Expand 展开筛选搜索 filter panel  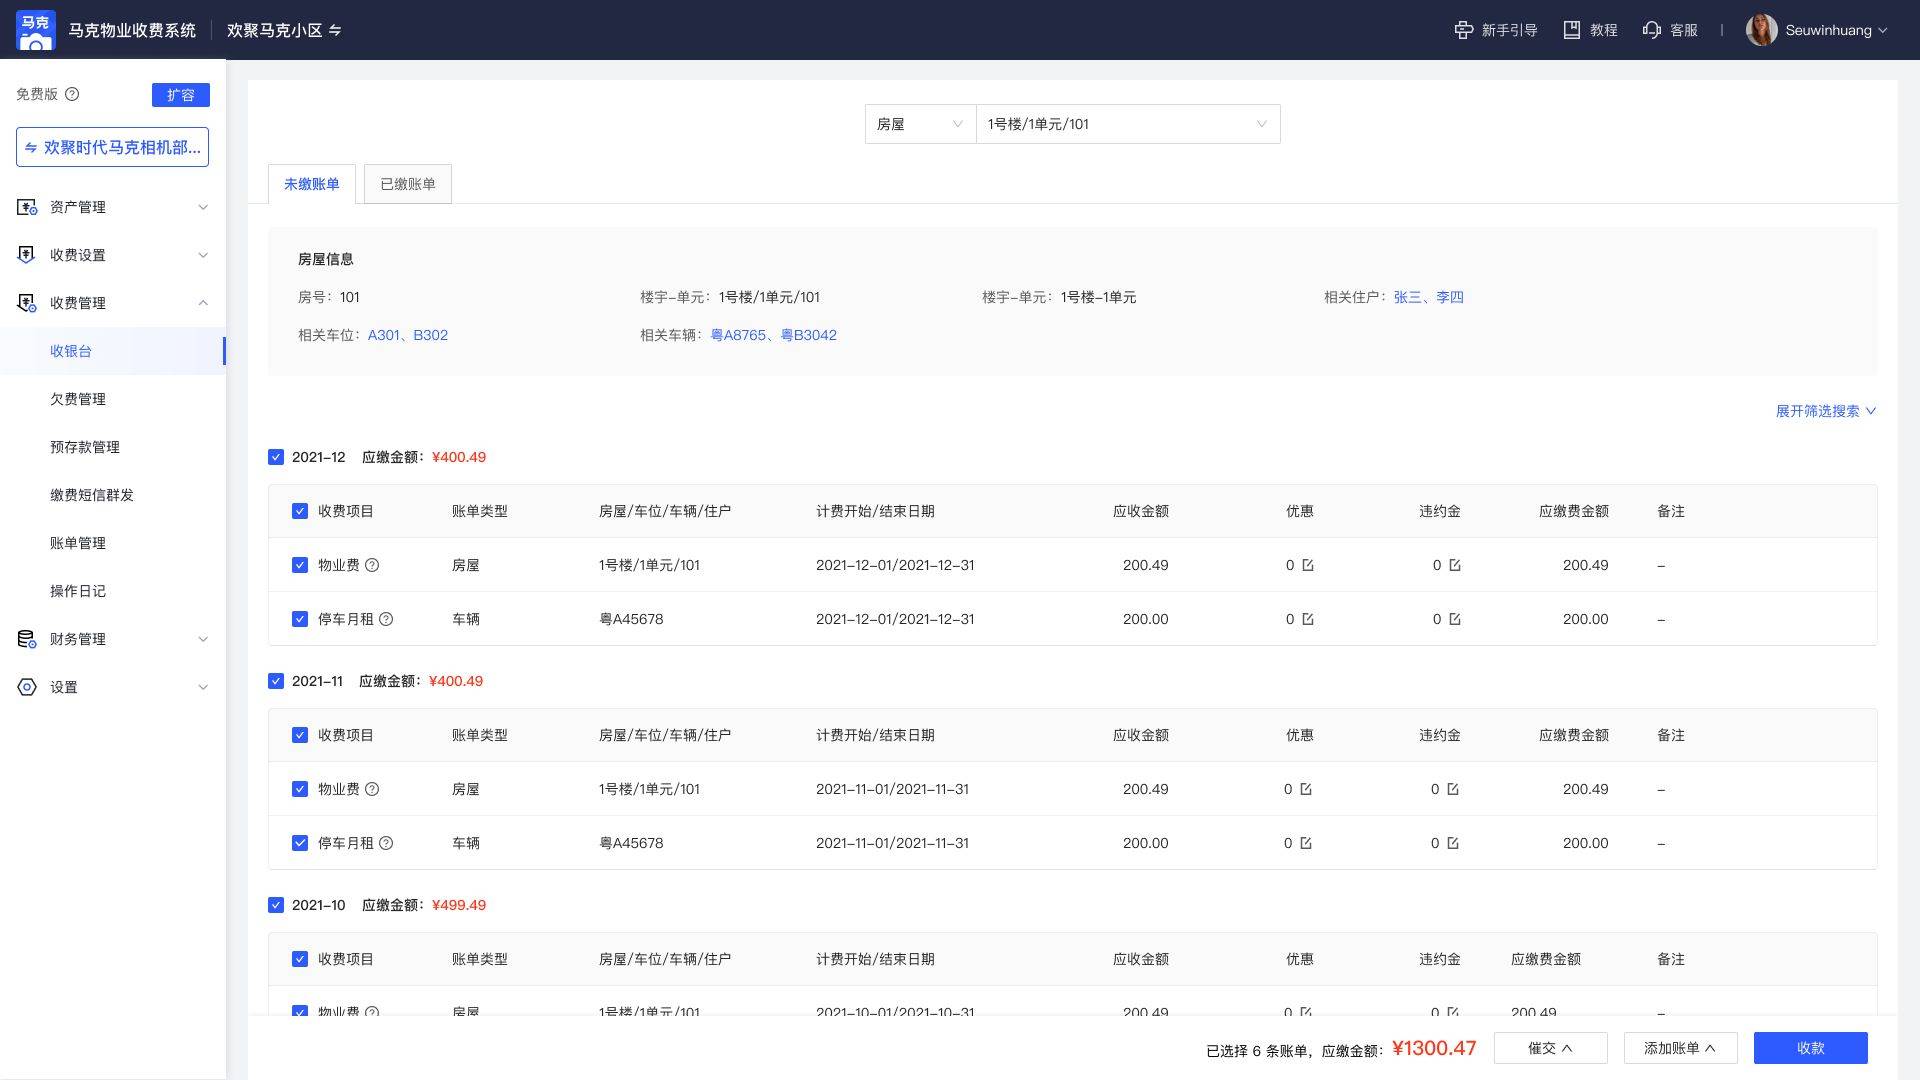coord(1826,411)
